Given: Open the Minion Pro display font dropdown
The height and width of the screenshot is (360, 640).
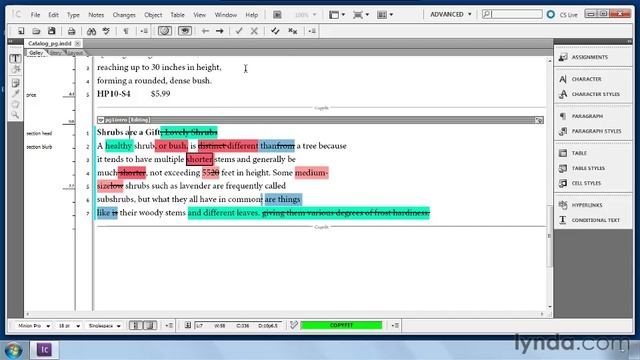Looking at the screenshot, I should click(x=33, y=326).
